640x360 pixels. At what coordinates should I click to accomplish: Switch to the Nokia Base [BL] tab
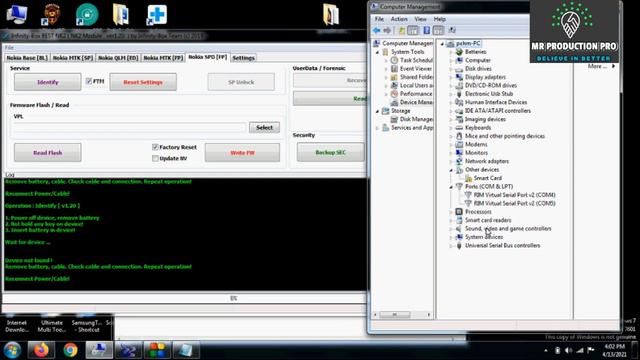27,58
